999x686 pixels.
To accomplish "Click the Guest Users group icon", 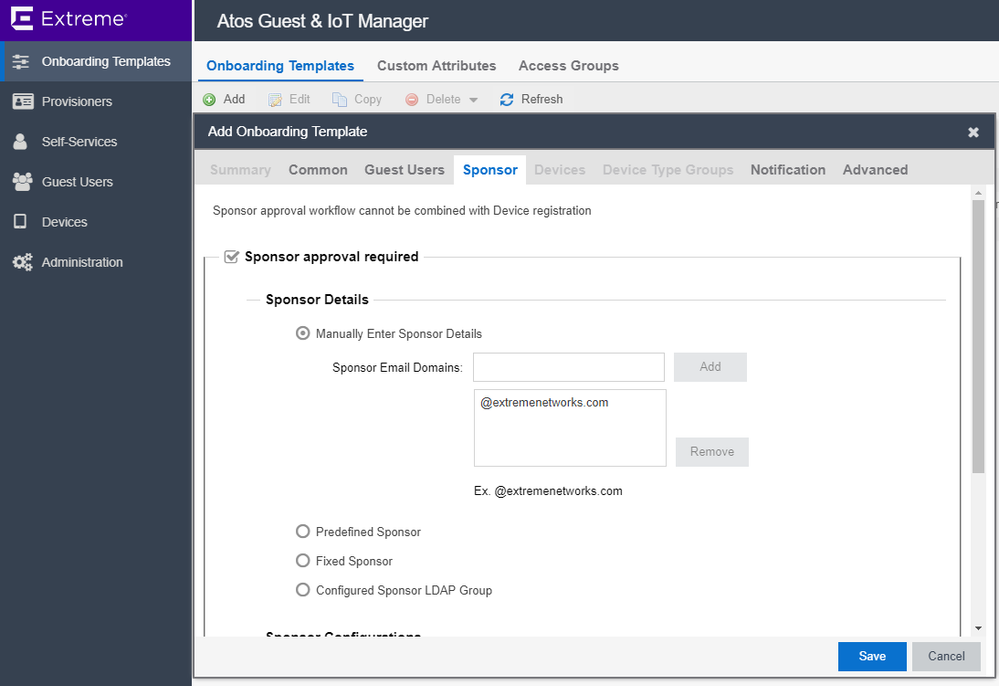I will pos(22,182).
